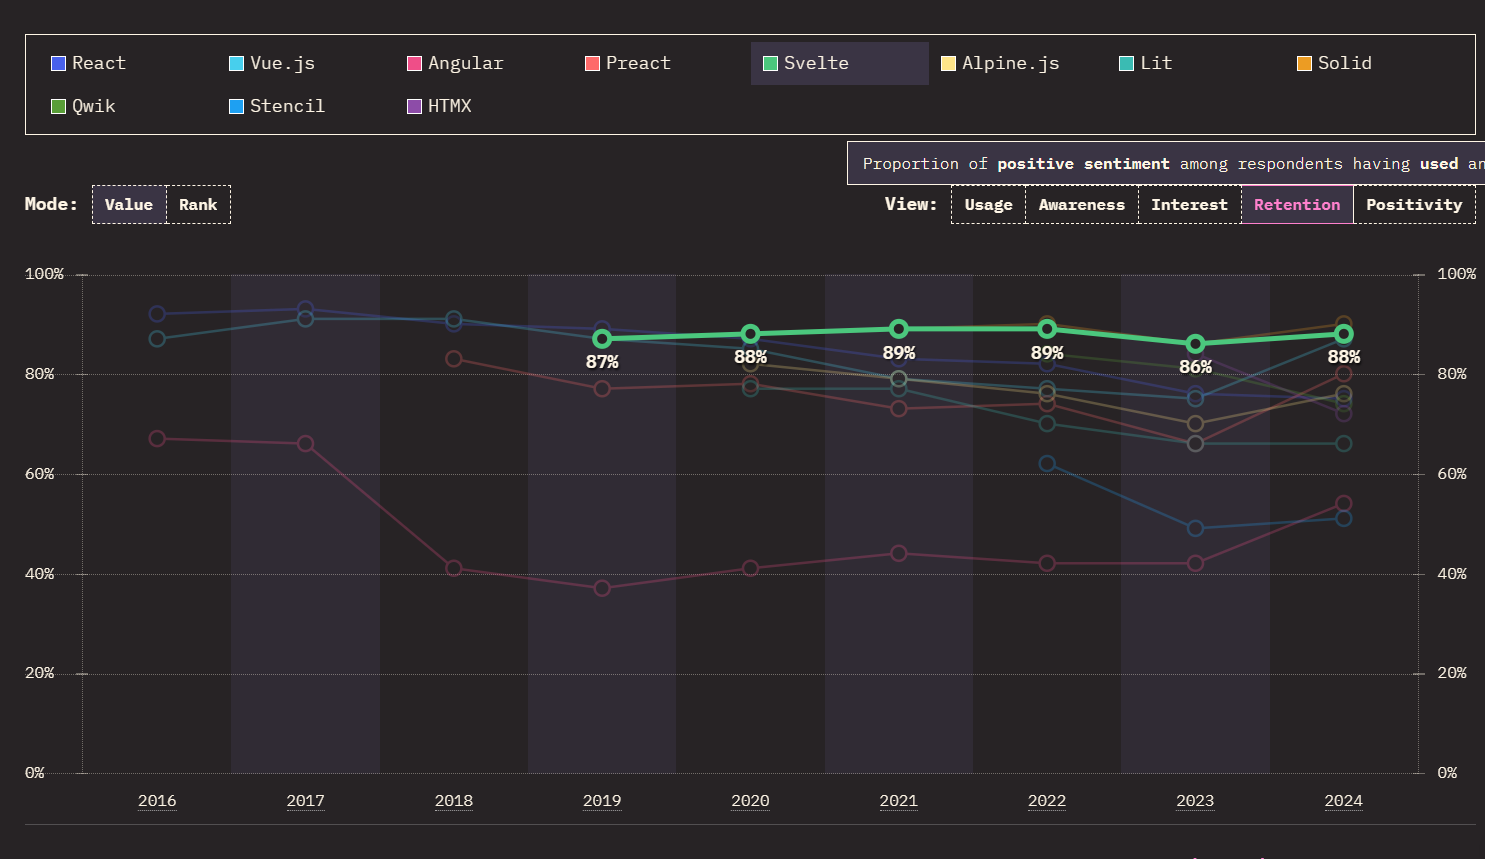Click the Alpine.js yellow color swatch
The image size is (1485, 859).
click(948, 63)
